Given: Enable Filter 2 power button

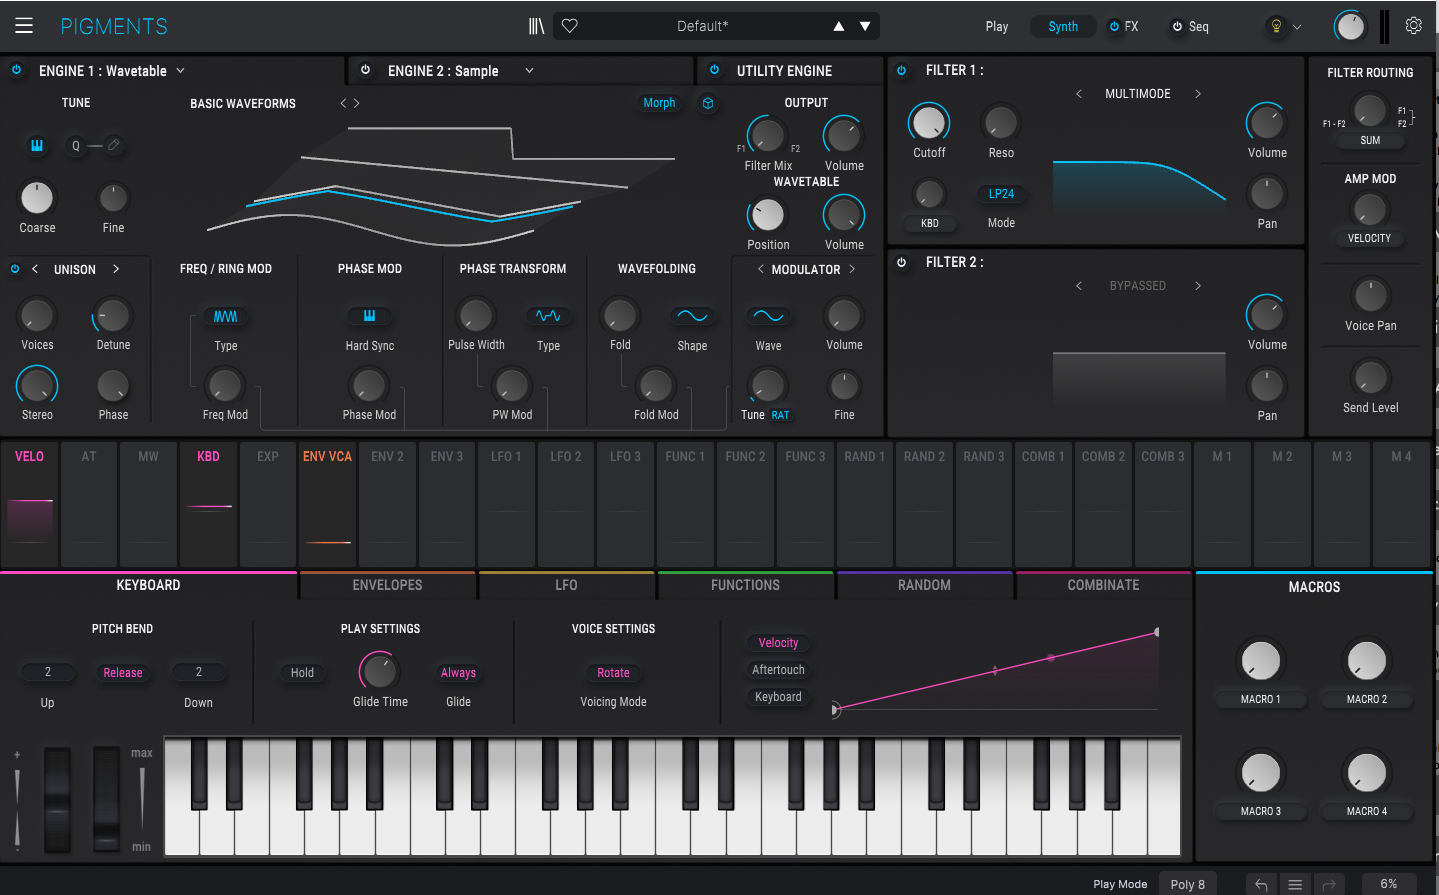Looking at the screenshot, I should pos(901,262).
